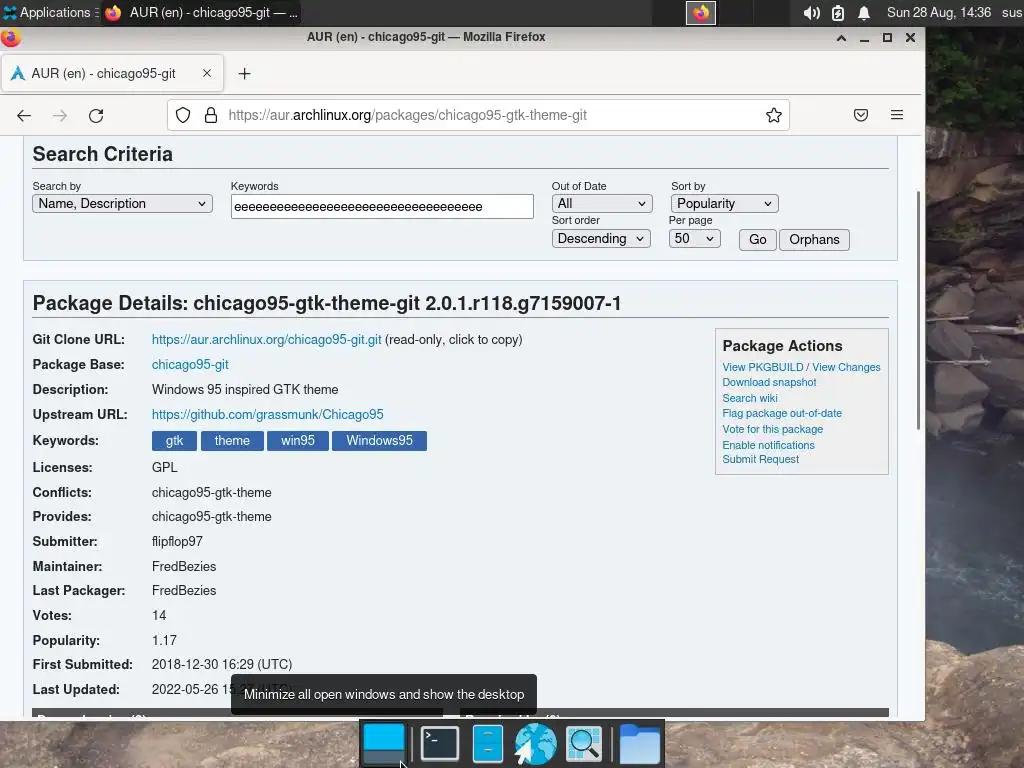Close the chicago95-git tab
Viewport: 1024px width, 768px height.
(x=206, y=73)
